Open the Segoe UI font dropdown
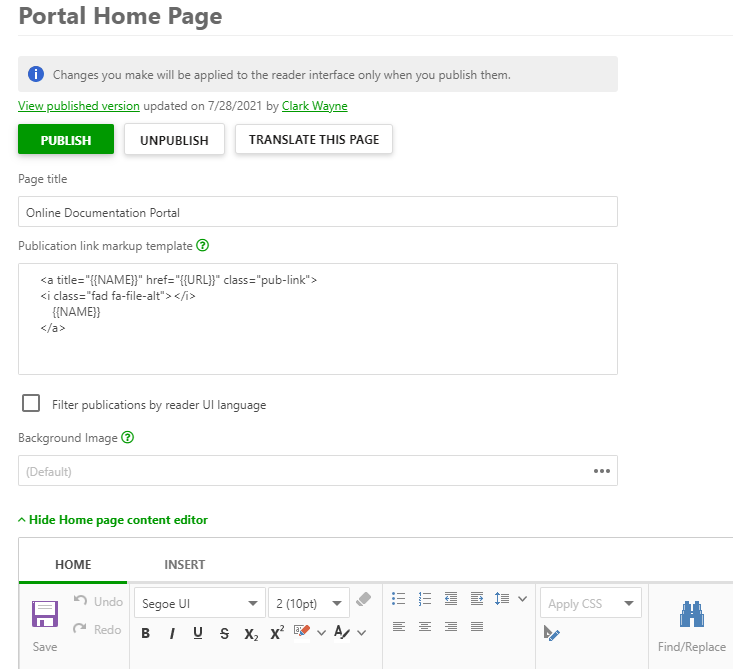The height and width of the screenshot is (669, 733). pos(197,603)
